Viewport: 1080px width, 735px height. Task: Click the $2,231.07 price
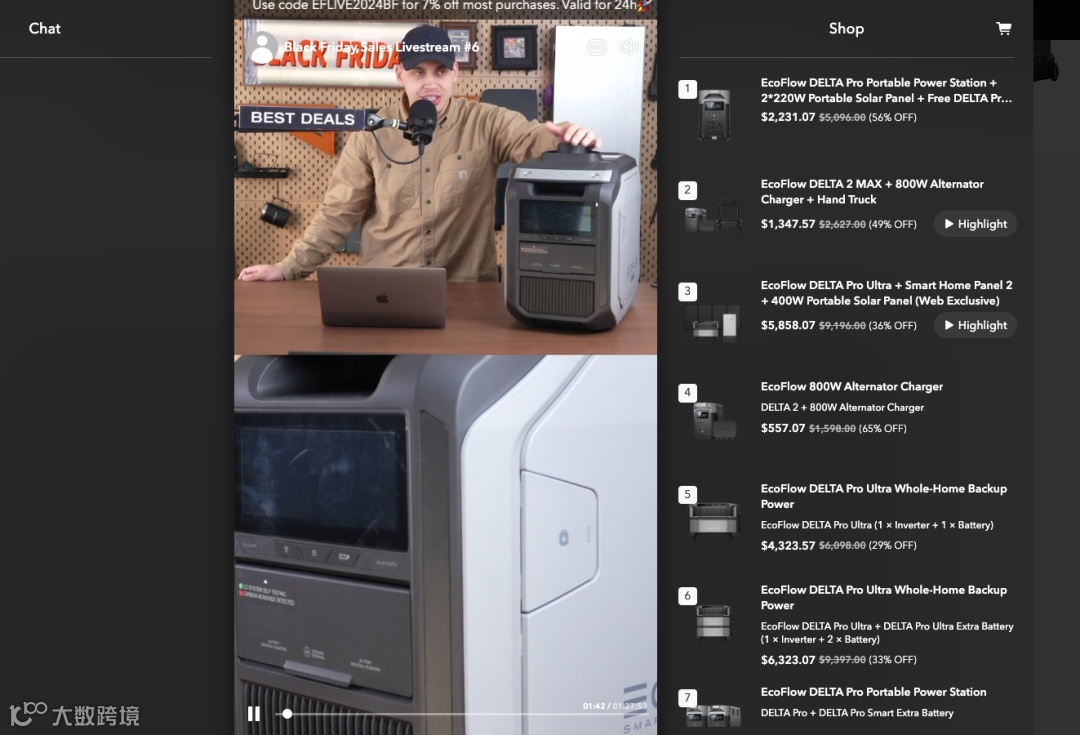[788, 117]
